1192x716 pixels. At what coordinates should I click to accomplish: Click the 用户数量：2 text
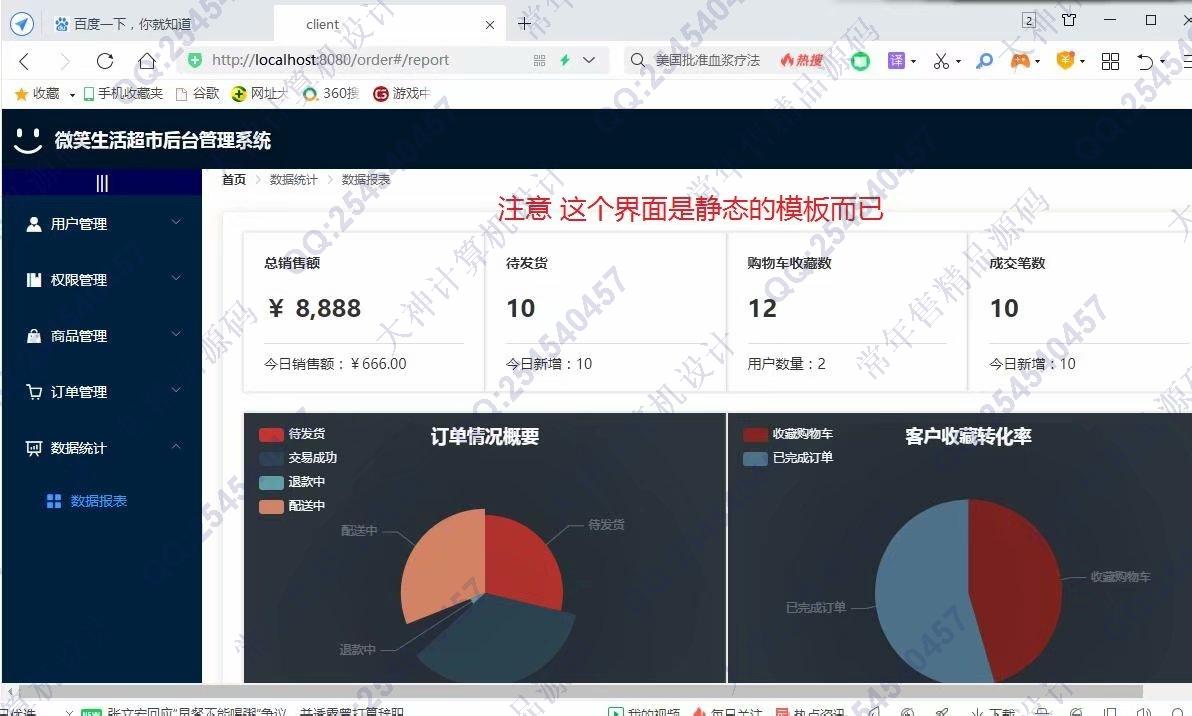pyautogui.click(x=786, y=364)
